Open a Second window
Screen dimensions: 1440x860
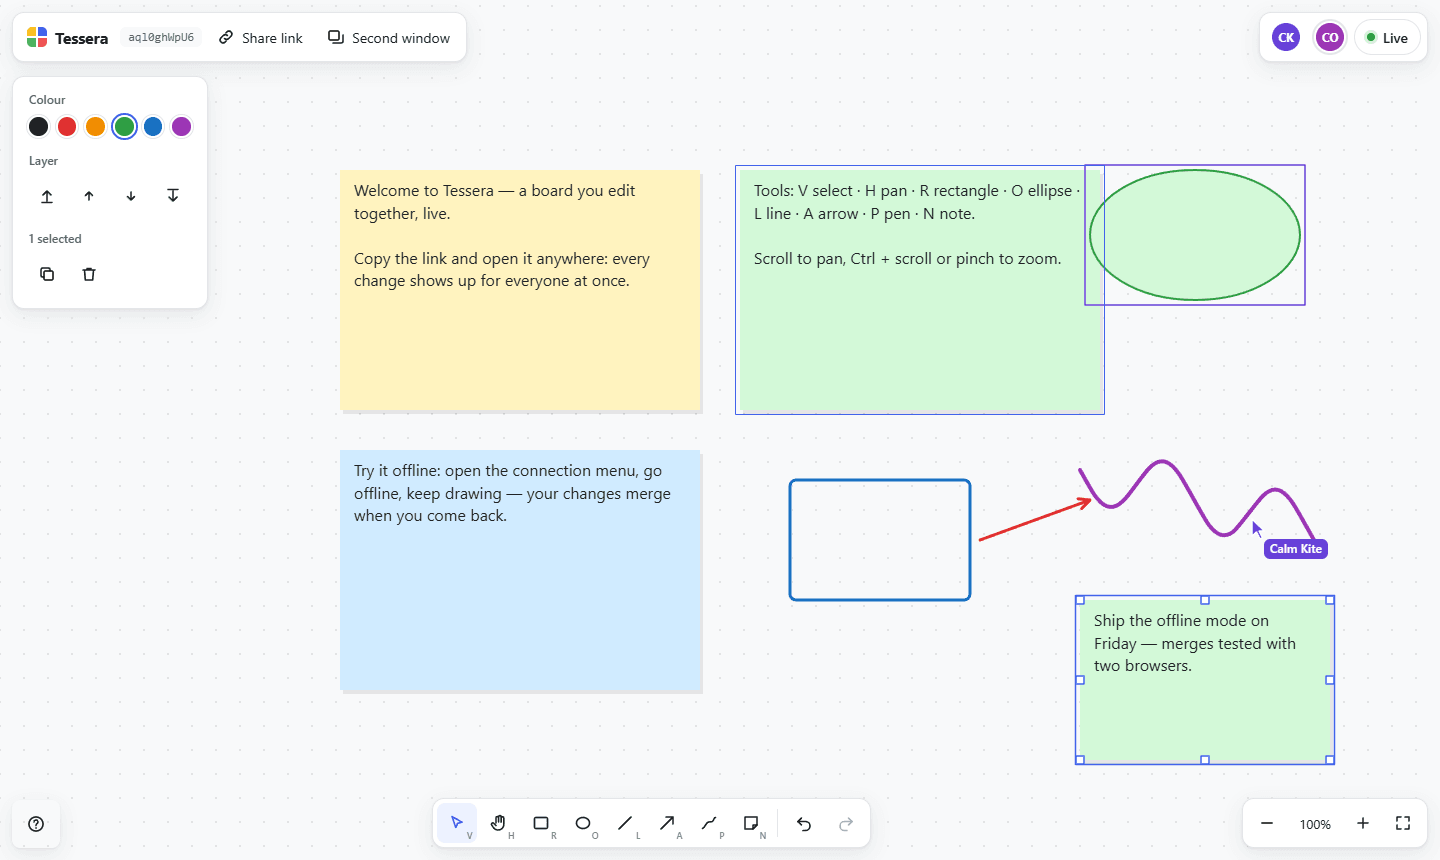389,38
